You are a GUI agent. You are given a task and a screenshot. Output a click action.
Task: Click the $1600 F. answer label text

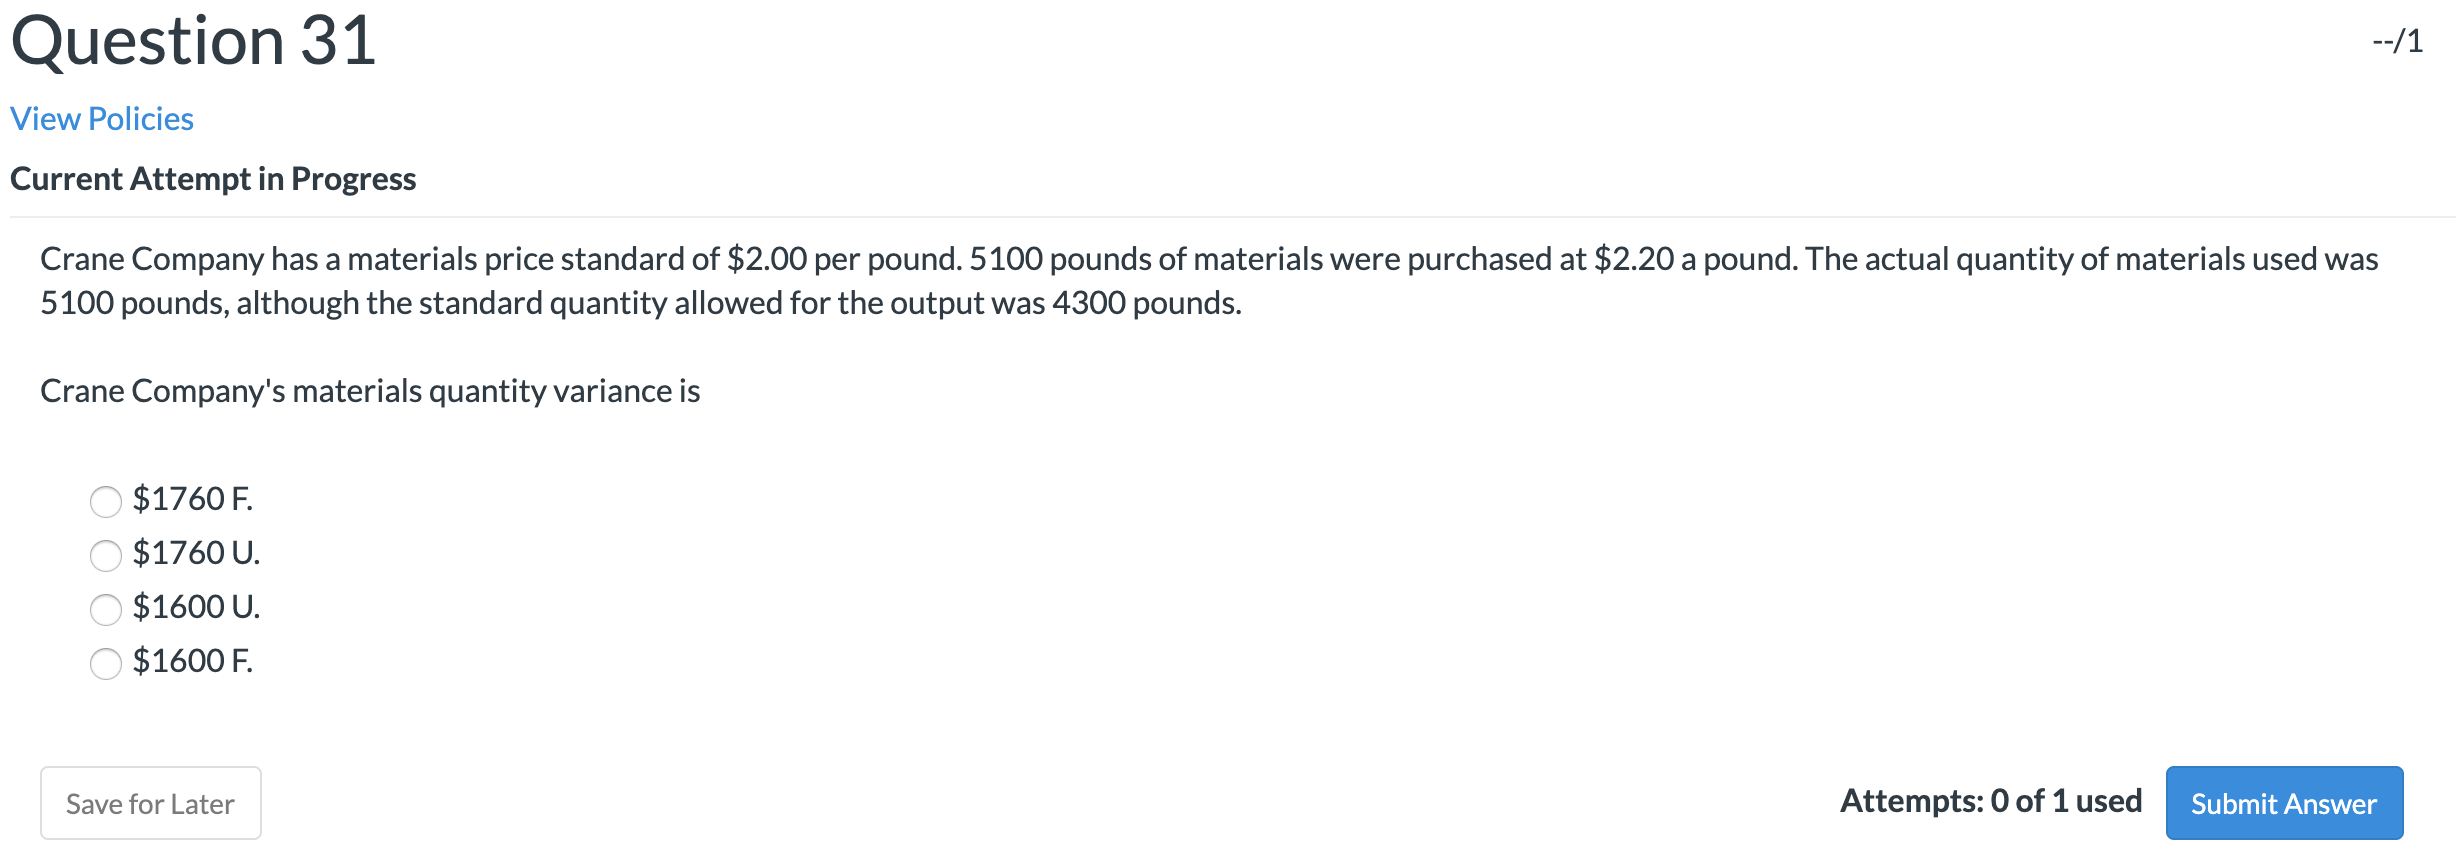(192, 661)
